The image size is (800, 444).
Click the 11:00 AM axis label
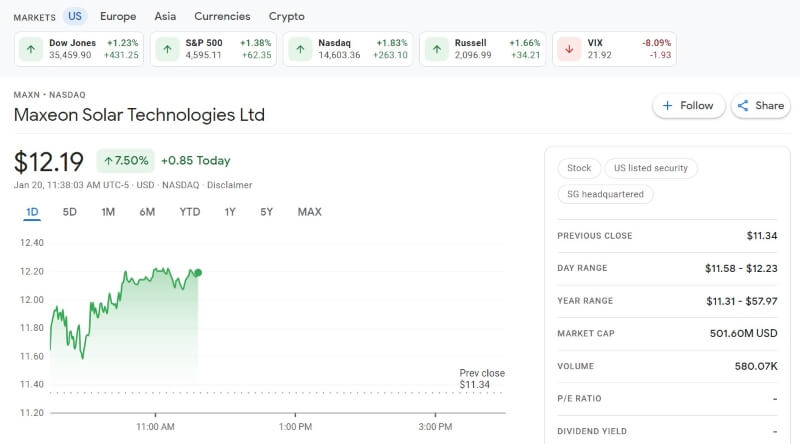(155, 427)
